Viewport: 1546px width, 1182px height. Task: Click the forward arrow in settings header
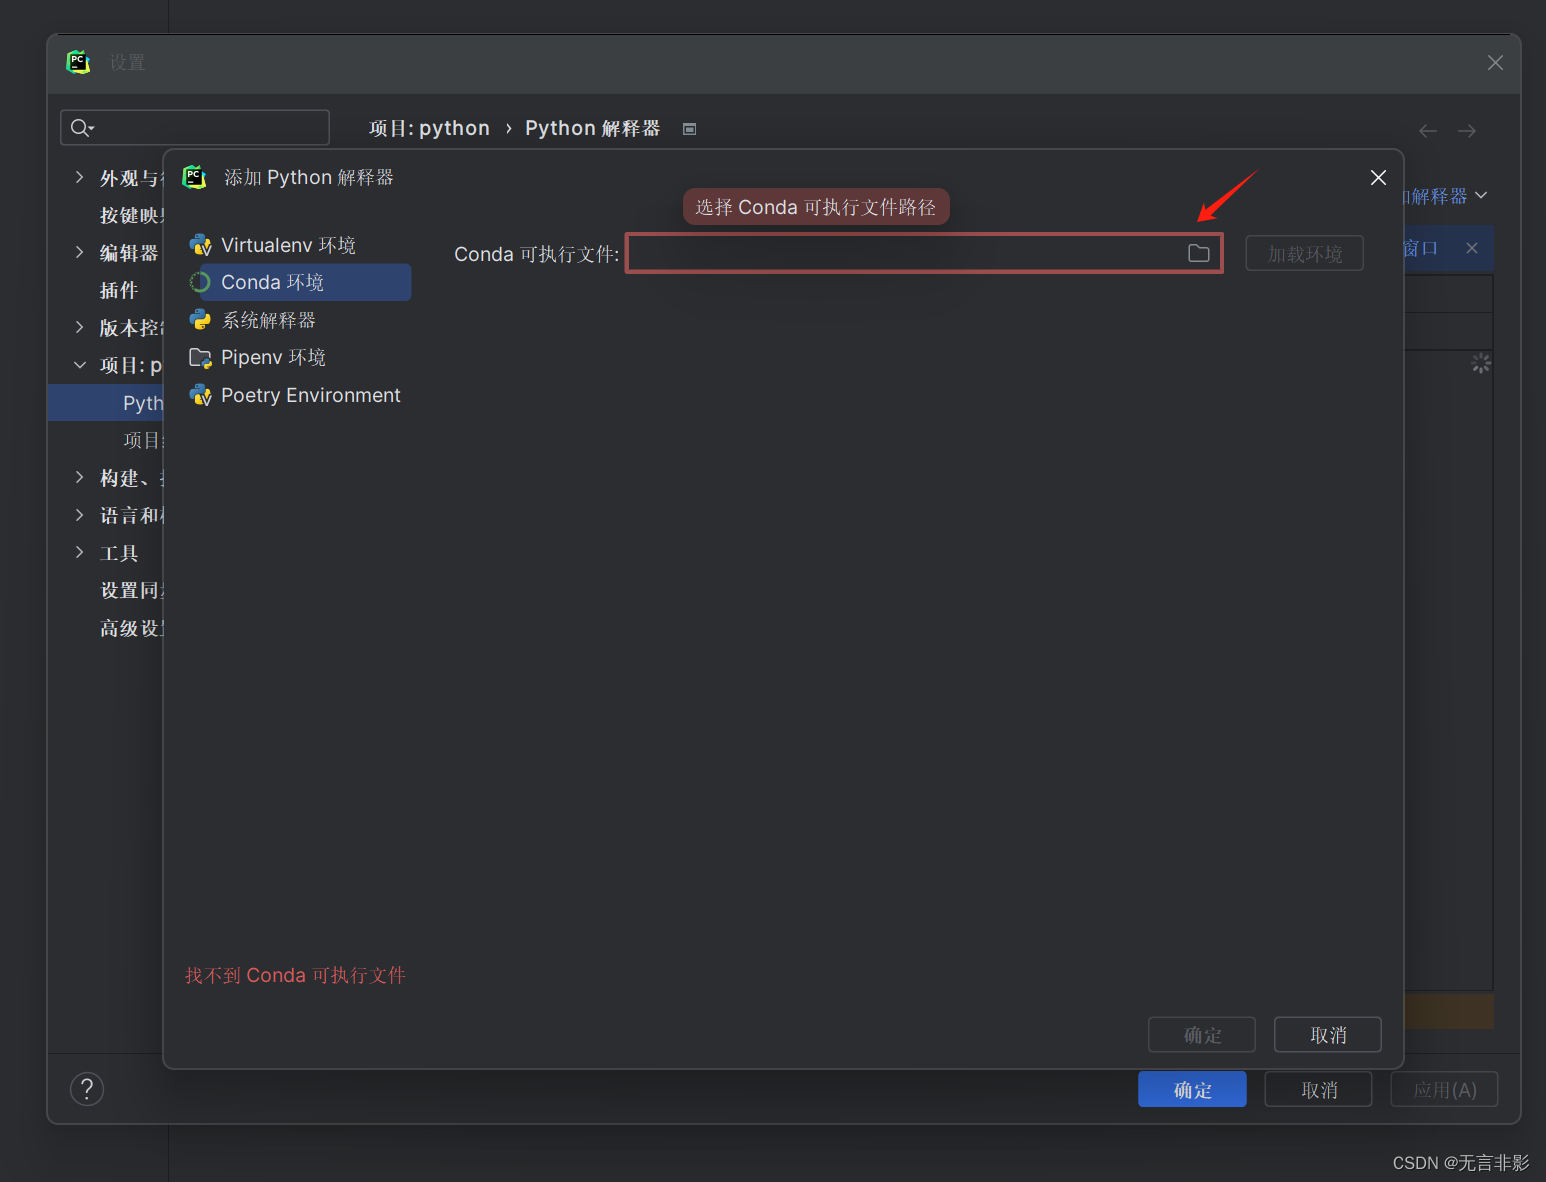pos(1467,131)
